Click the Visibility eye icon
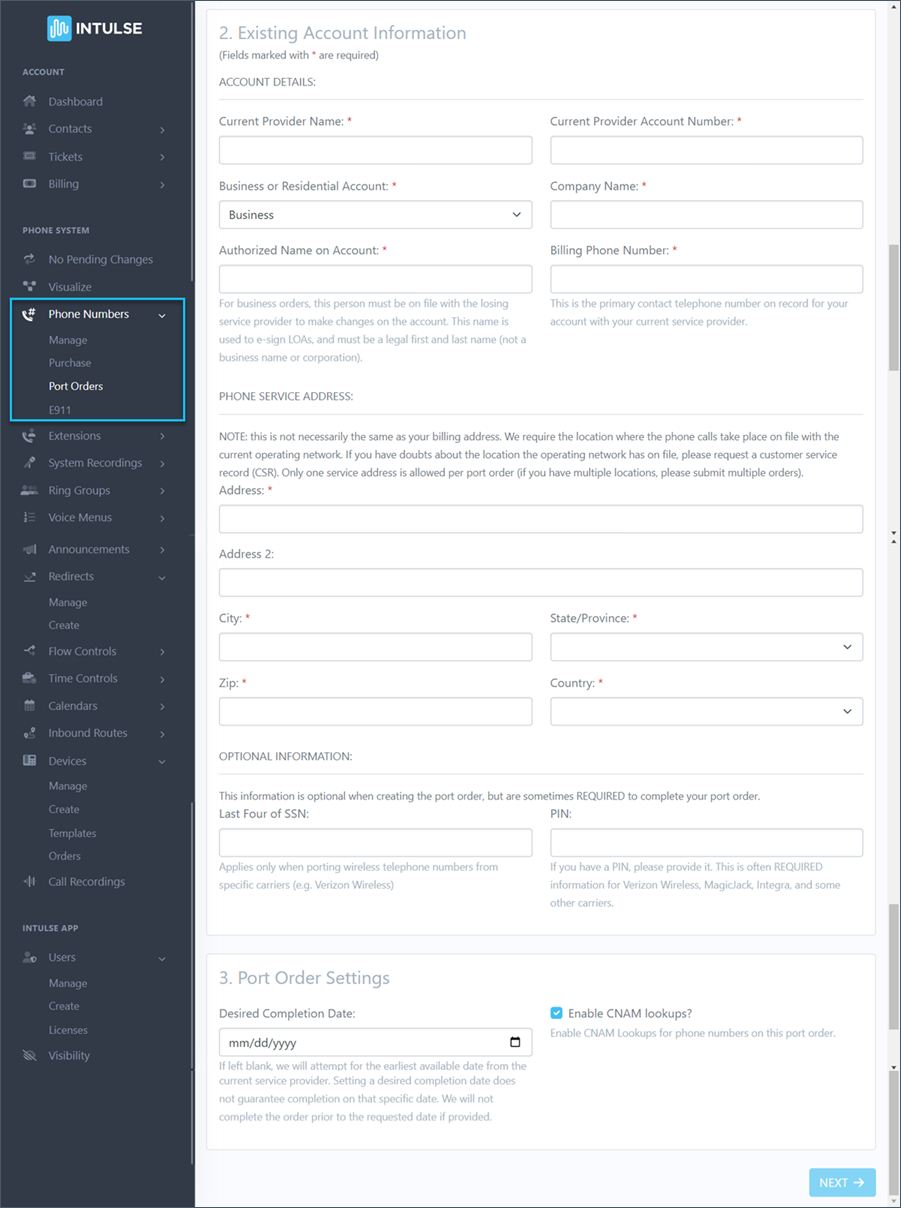This screenshot has height=1208, width=901. pyautogui.click(x=30, y=1055)
